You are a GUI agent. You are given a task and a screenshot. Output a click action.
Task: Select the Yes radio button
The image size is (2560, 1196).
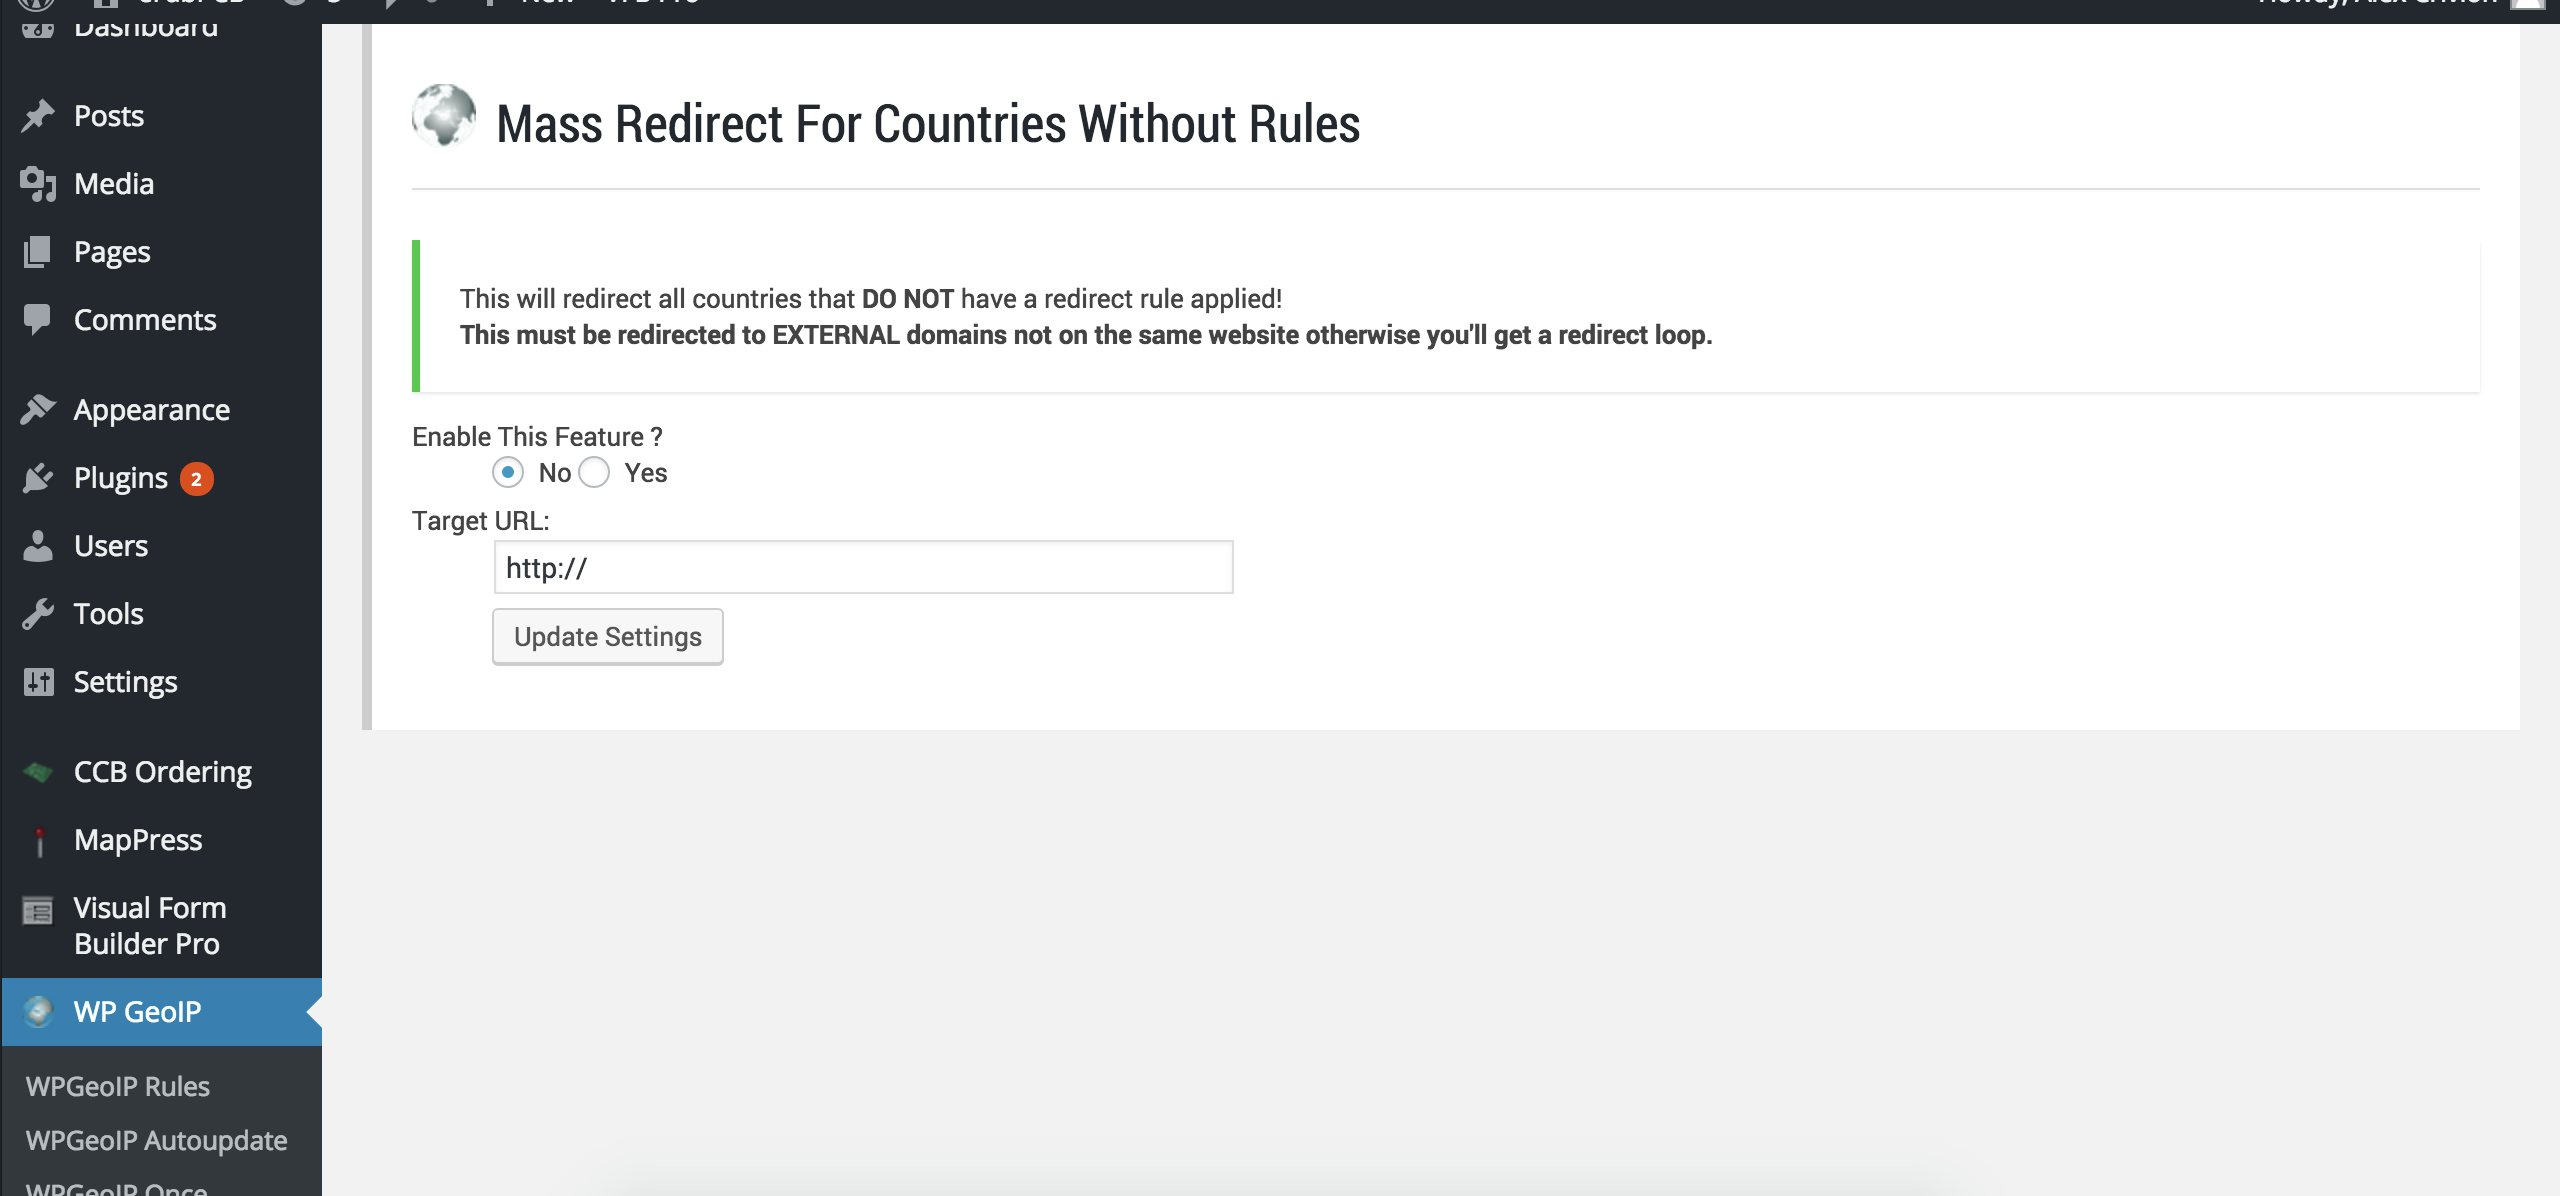[594, 472]
